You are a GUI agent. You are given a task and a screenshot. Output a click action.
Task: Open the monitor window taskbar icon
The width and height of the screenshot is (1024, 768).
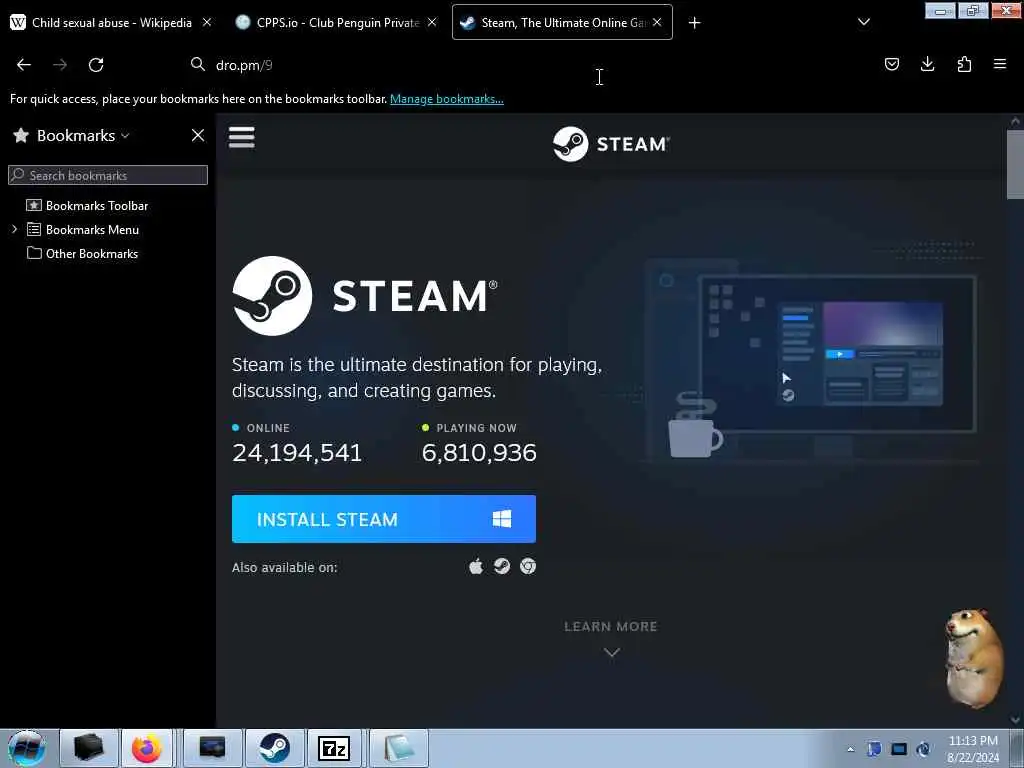[x=212, y=748]
